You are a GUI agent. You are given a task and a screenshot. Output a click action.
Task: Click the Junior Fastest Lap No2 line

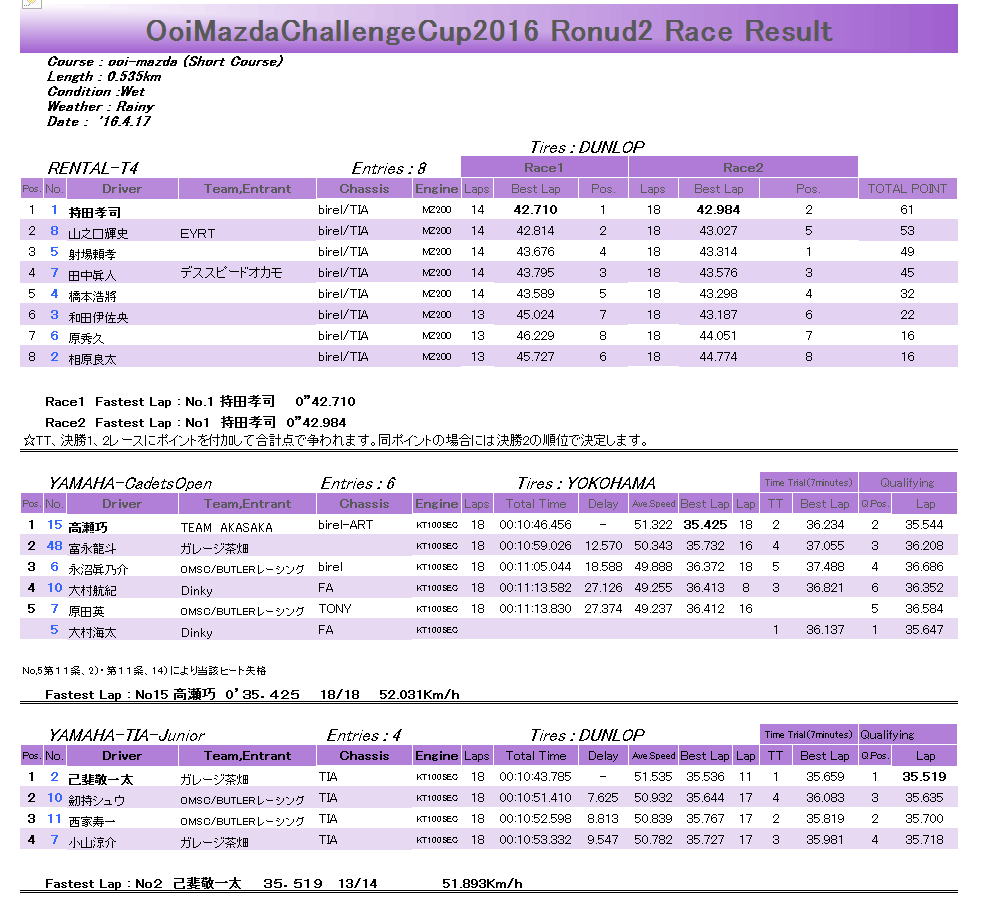point(284,883)
